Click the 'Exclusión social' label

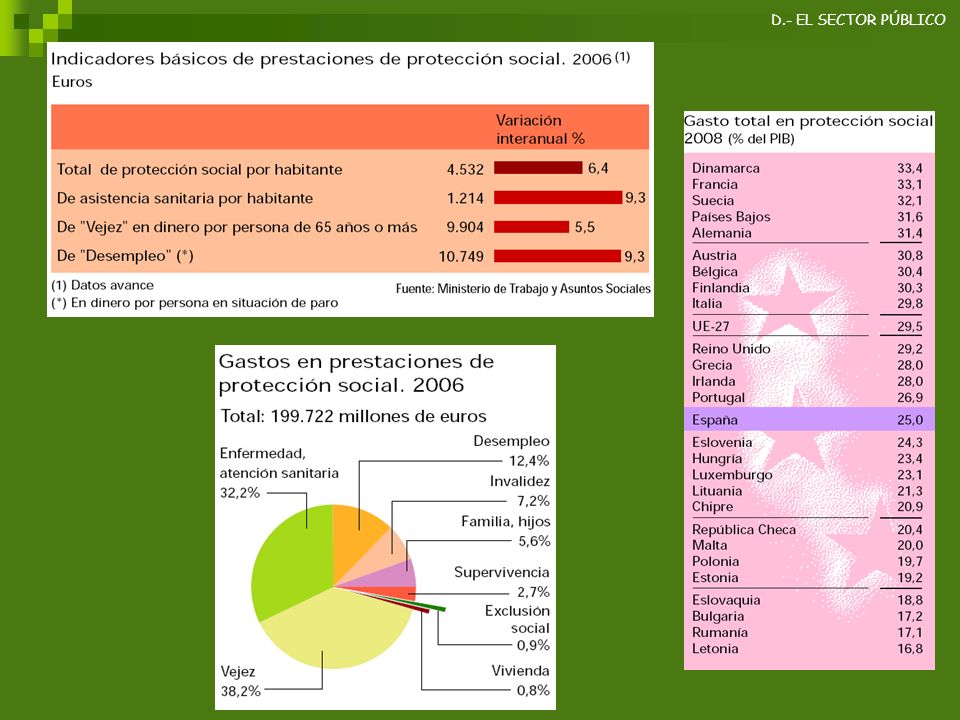click(517, 619)
